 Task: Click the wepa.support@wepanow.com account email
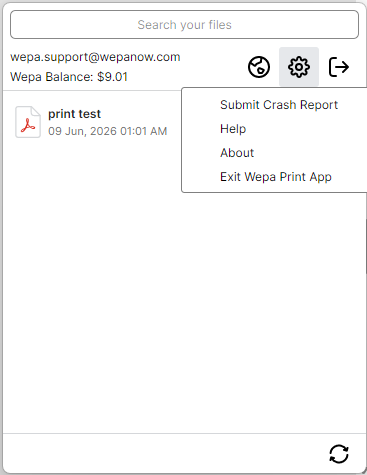(95, 57)
